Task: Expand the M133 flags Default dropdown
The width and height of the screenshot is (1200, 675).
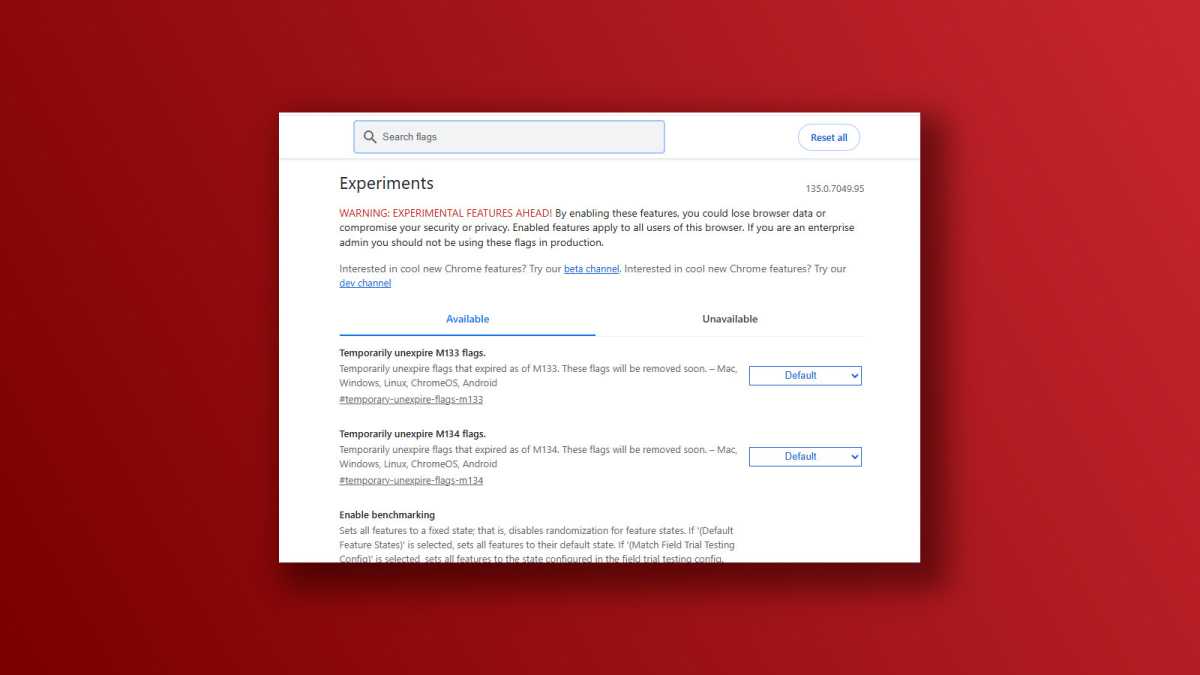Action: tap(805, 375)
